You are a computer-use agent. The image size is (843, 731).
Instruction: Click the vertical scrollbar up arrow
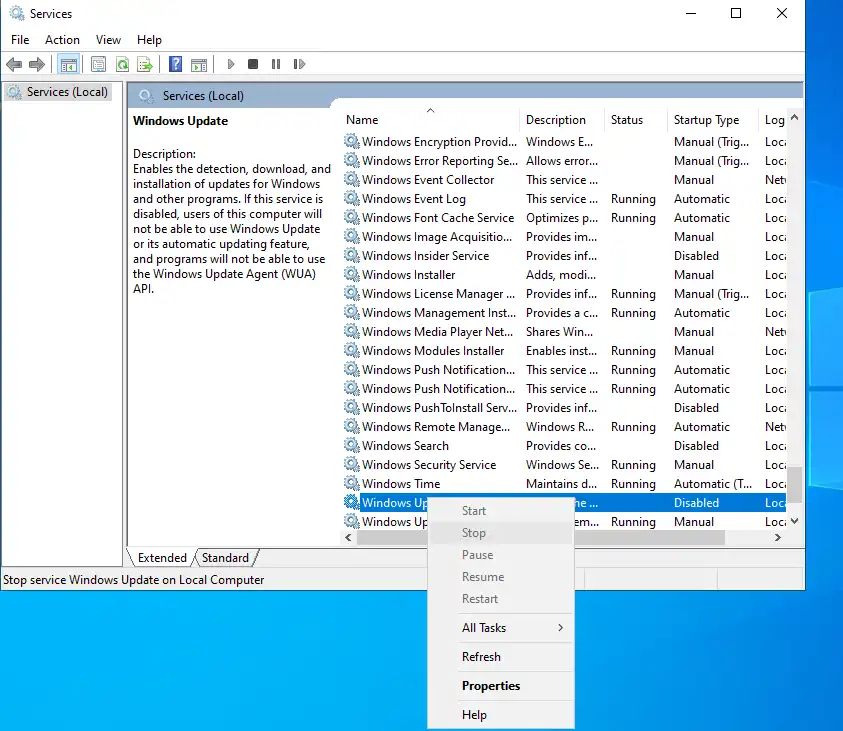(x=795, y=117)
